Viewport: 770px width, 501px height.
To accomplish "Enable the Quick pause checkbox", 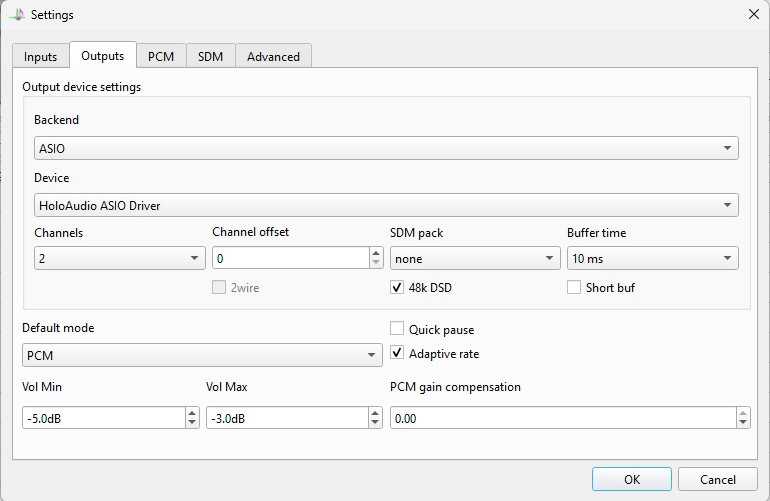I will click(397, 329).
